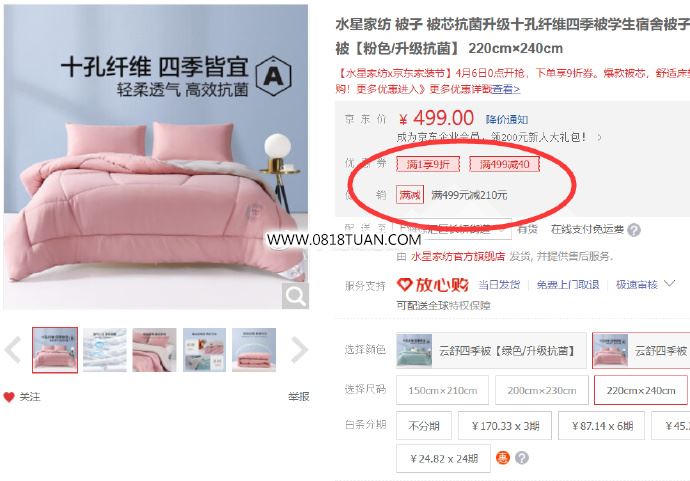The height and width of the screenshot is (481, 690).
Task: Select size 150cm×210cm
Action: (442, 390)
